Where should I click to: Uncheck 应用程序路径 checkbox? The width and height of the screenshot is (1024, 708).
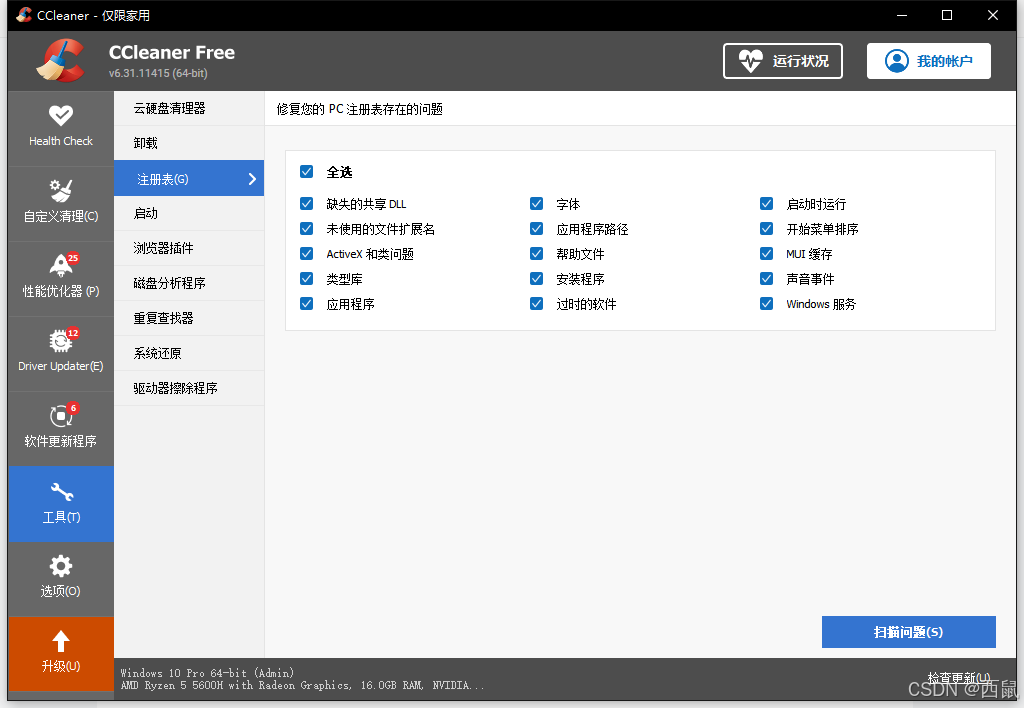536,229
